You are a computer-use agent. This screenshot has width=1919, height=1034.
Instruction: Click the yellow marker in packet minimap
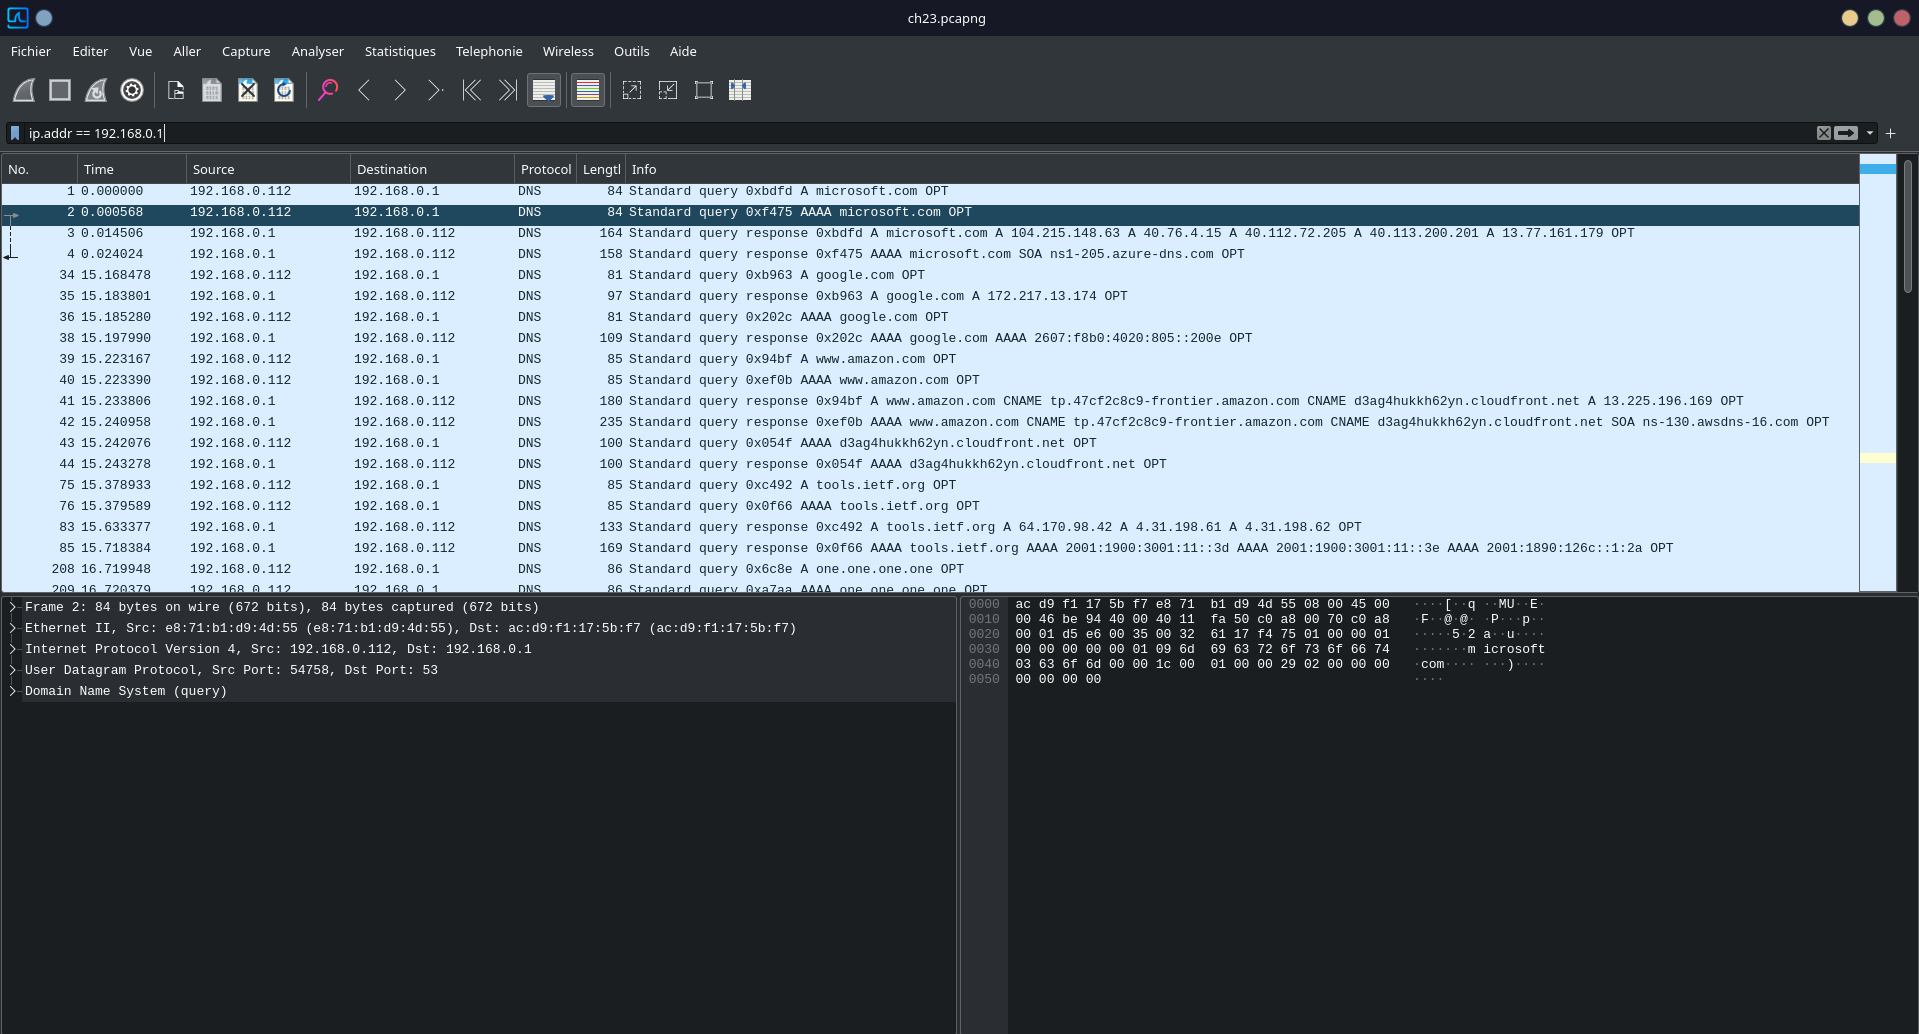click(1878, 458)
